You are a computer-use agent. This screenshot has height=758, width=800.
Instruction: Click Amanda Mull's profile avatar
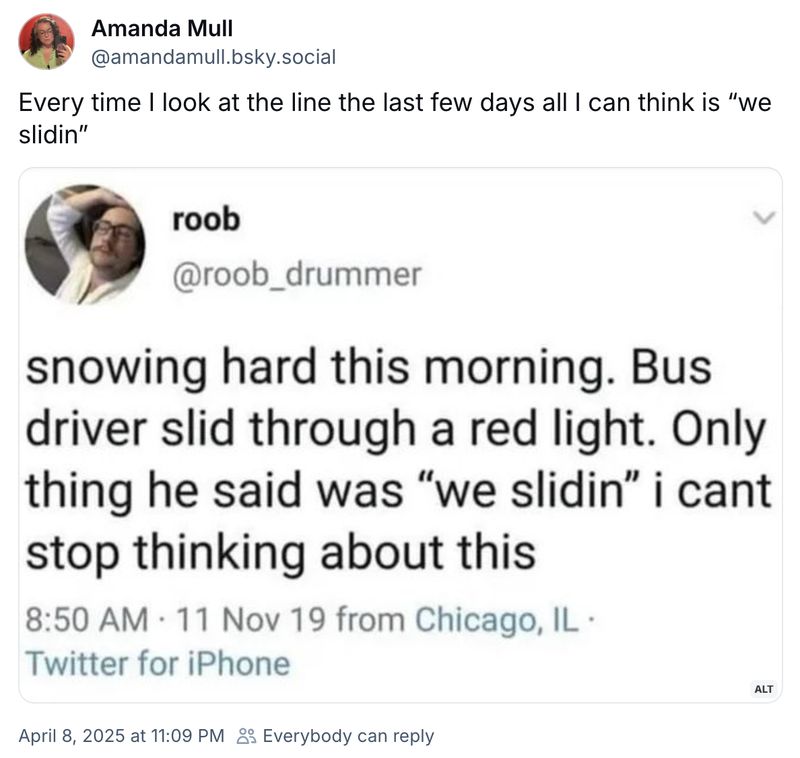tap(44, 42)
